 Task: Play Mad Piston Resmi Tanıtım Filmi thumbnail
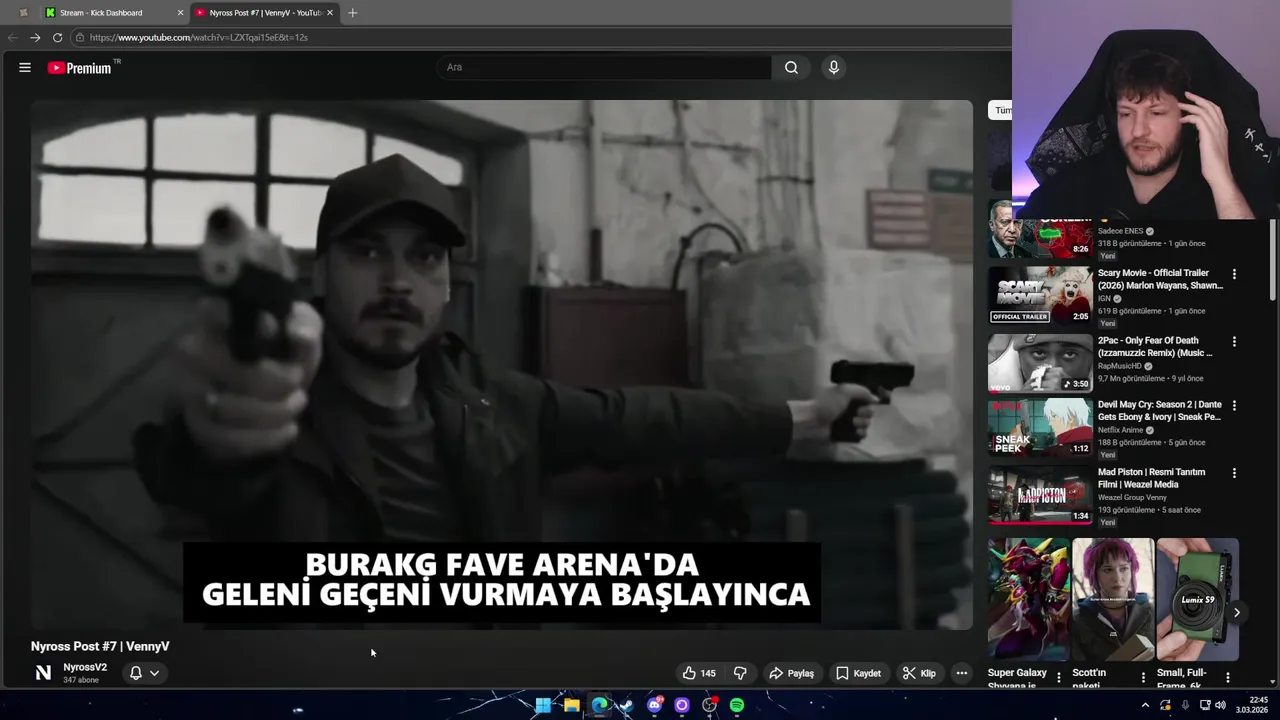(1040, 495)
